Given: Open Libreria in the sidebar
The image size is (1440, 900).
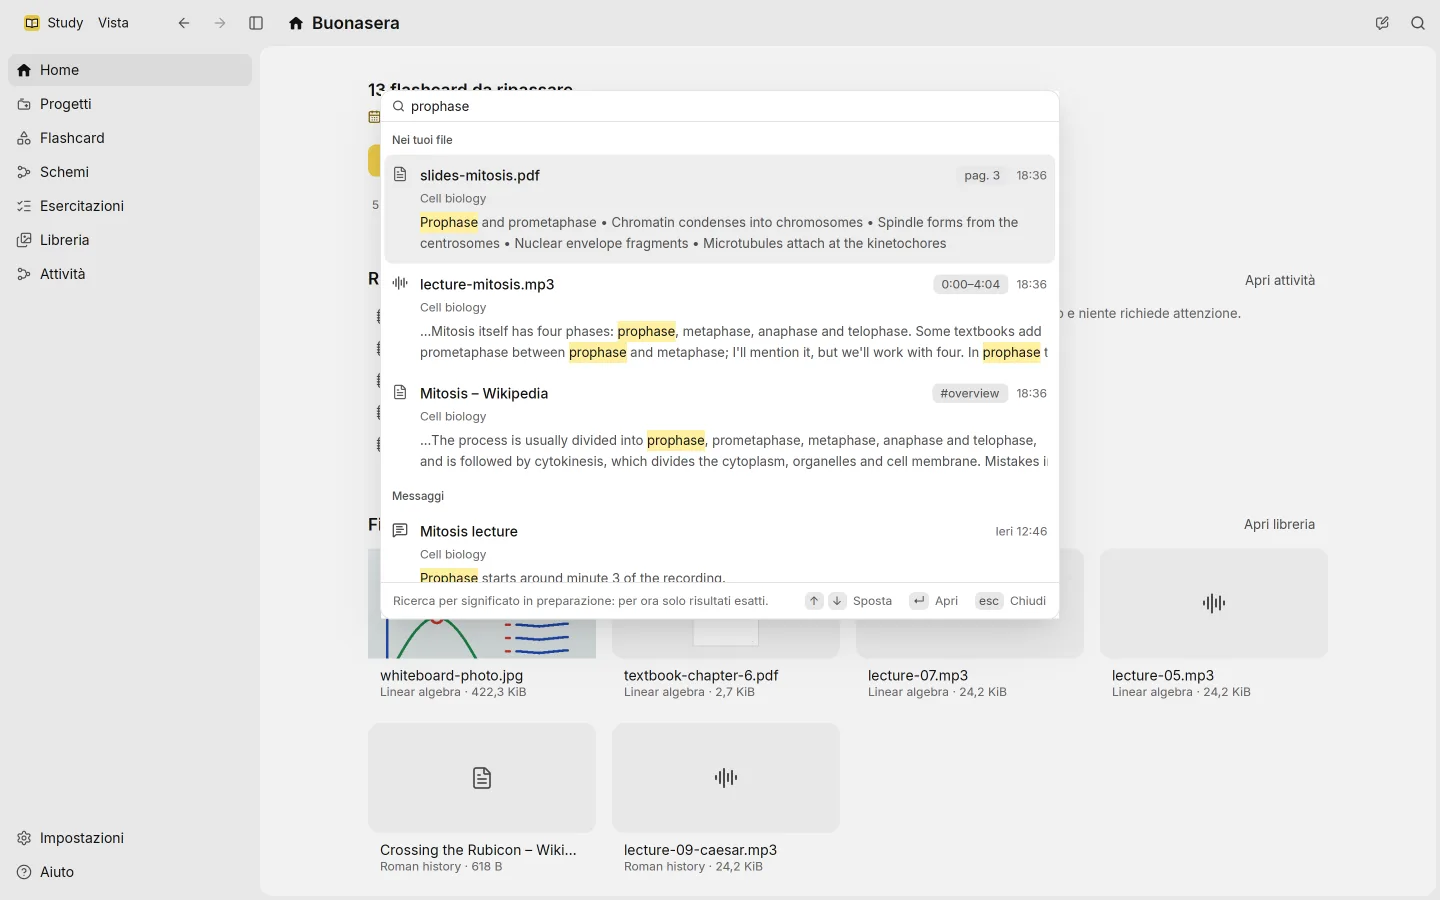Looking at the screenshot, I should 130,240.
